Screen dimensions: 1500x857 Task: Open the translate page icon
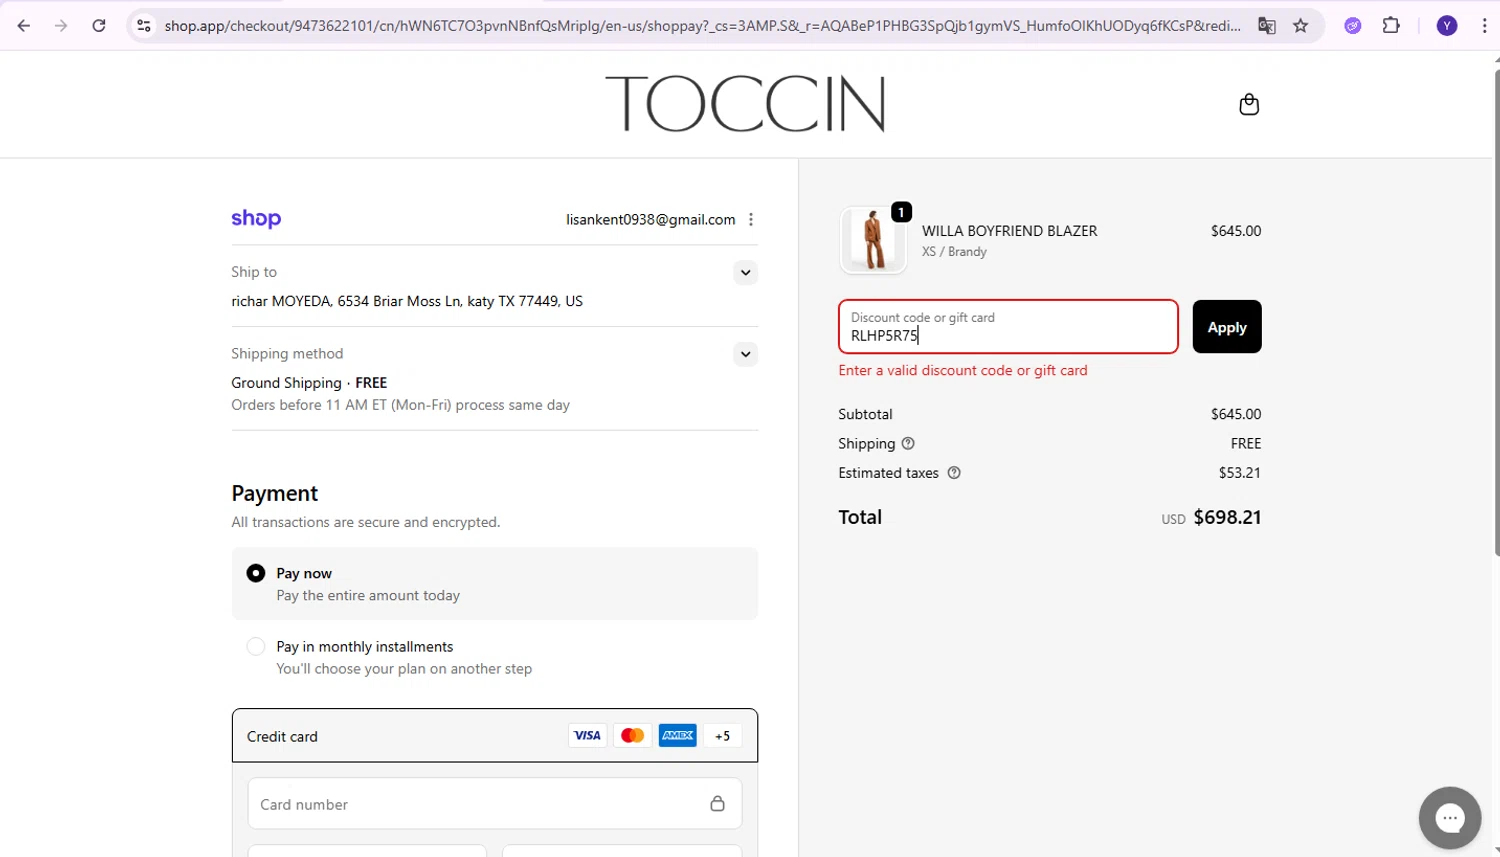click(x=1267, y=26)
